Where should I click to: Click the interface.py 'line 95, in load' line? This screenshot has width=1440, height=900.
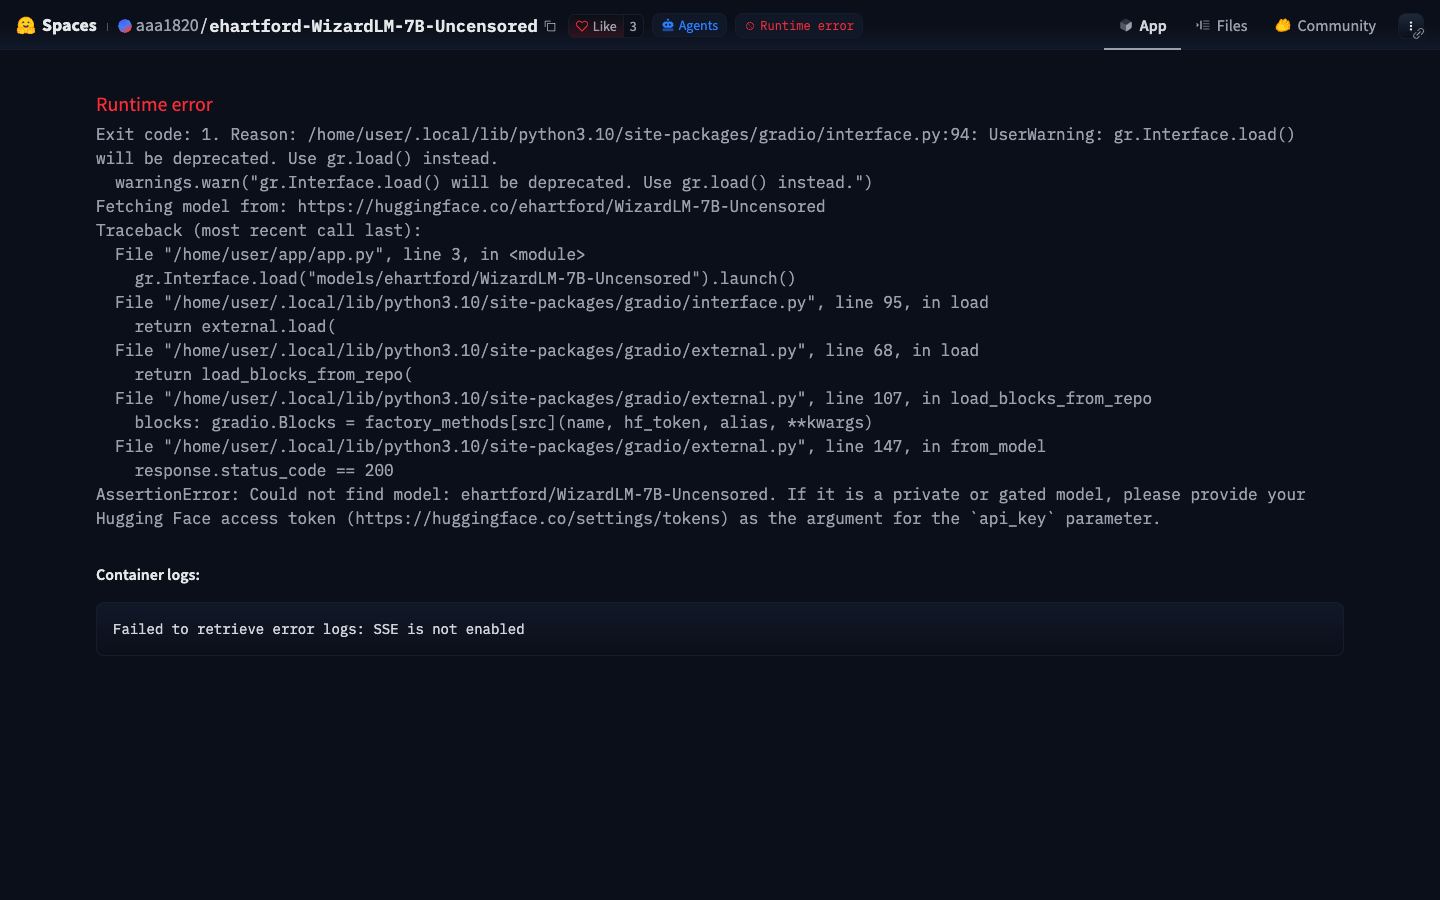click(552, 302)
